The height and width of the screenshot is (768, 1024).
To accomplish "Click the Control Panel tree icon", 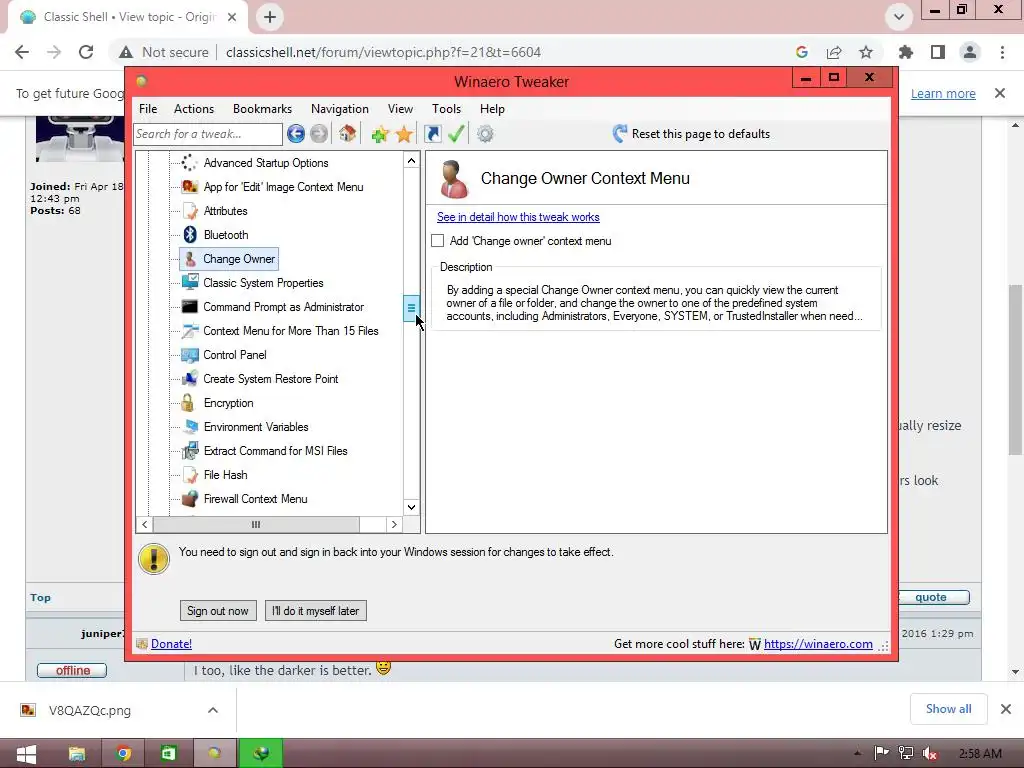I will [x=189, y=355].
